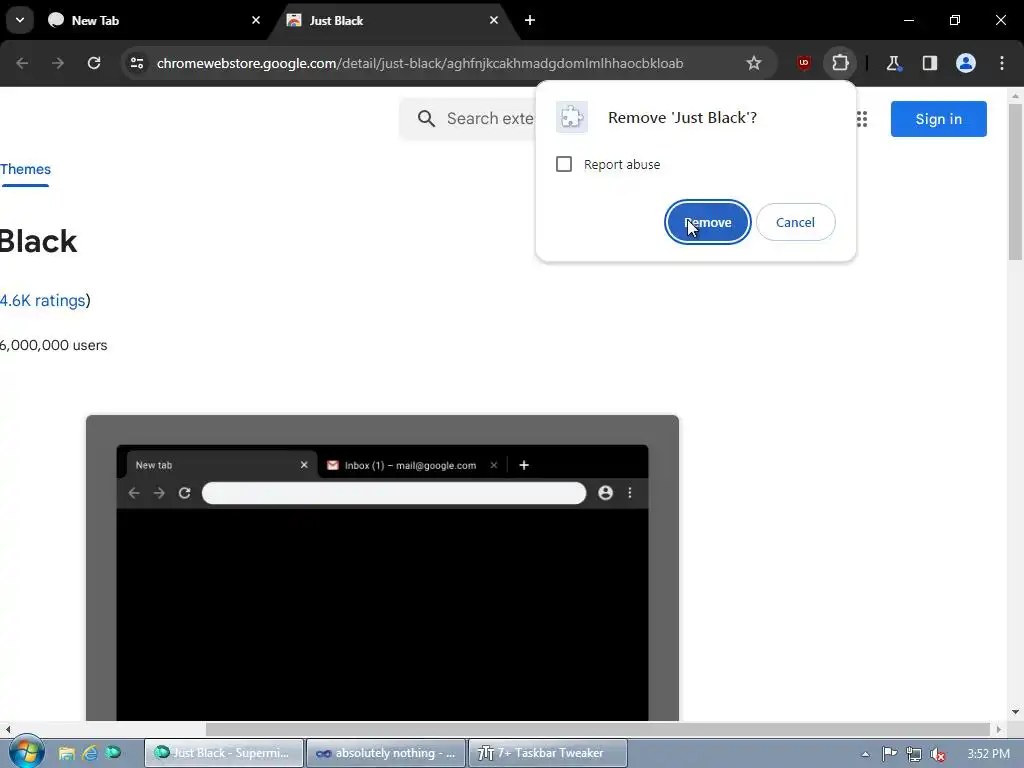Click the 3:52 PM clock
Viewport: 1024px width, 768px height.
pos(988,754)
